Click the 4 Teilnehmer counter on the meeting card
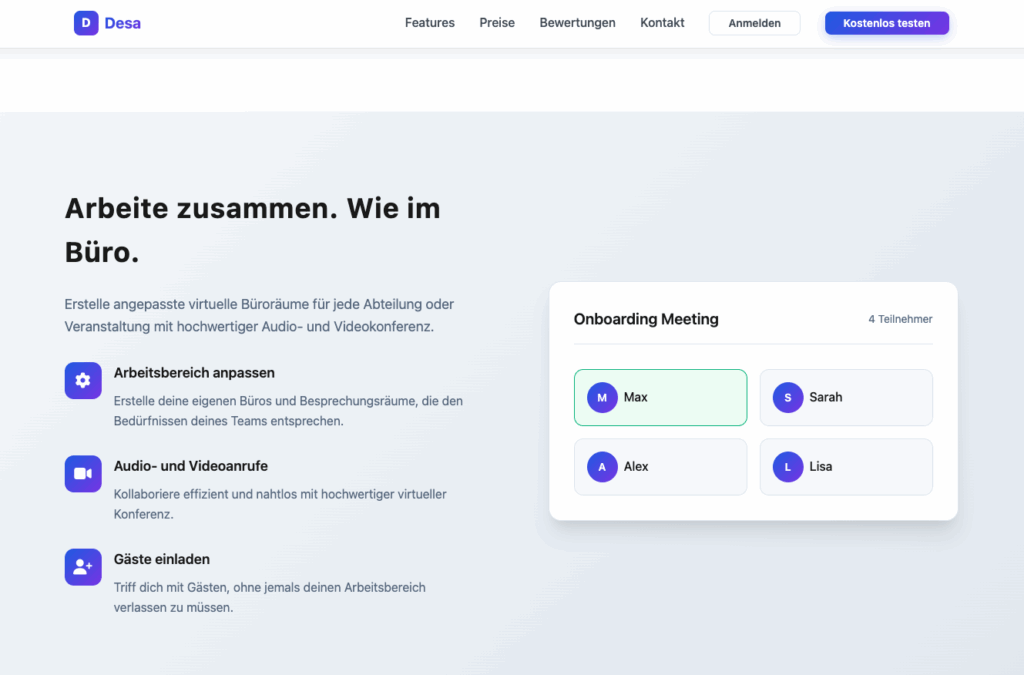 (898, 319)
